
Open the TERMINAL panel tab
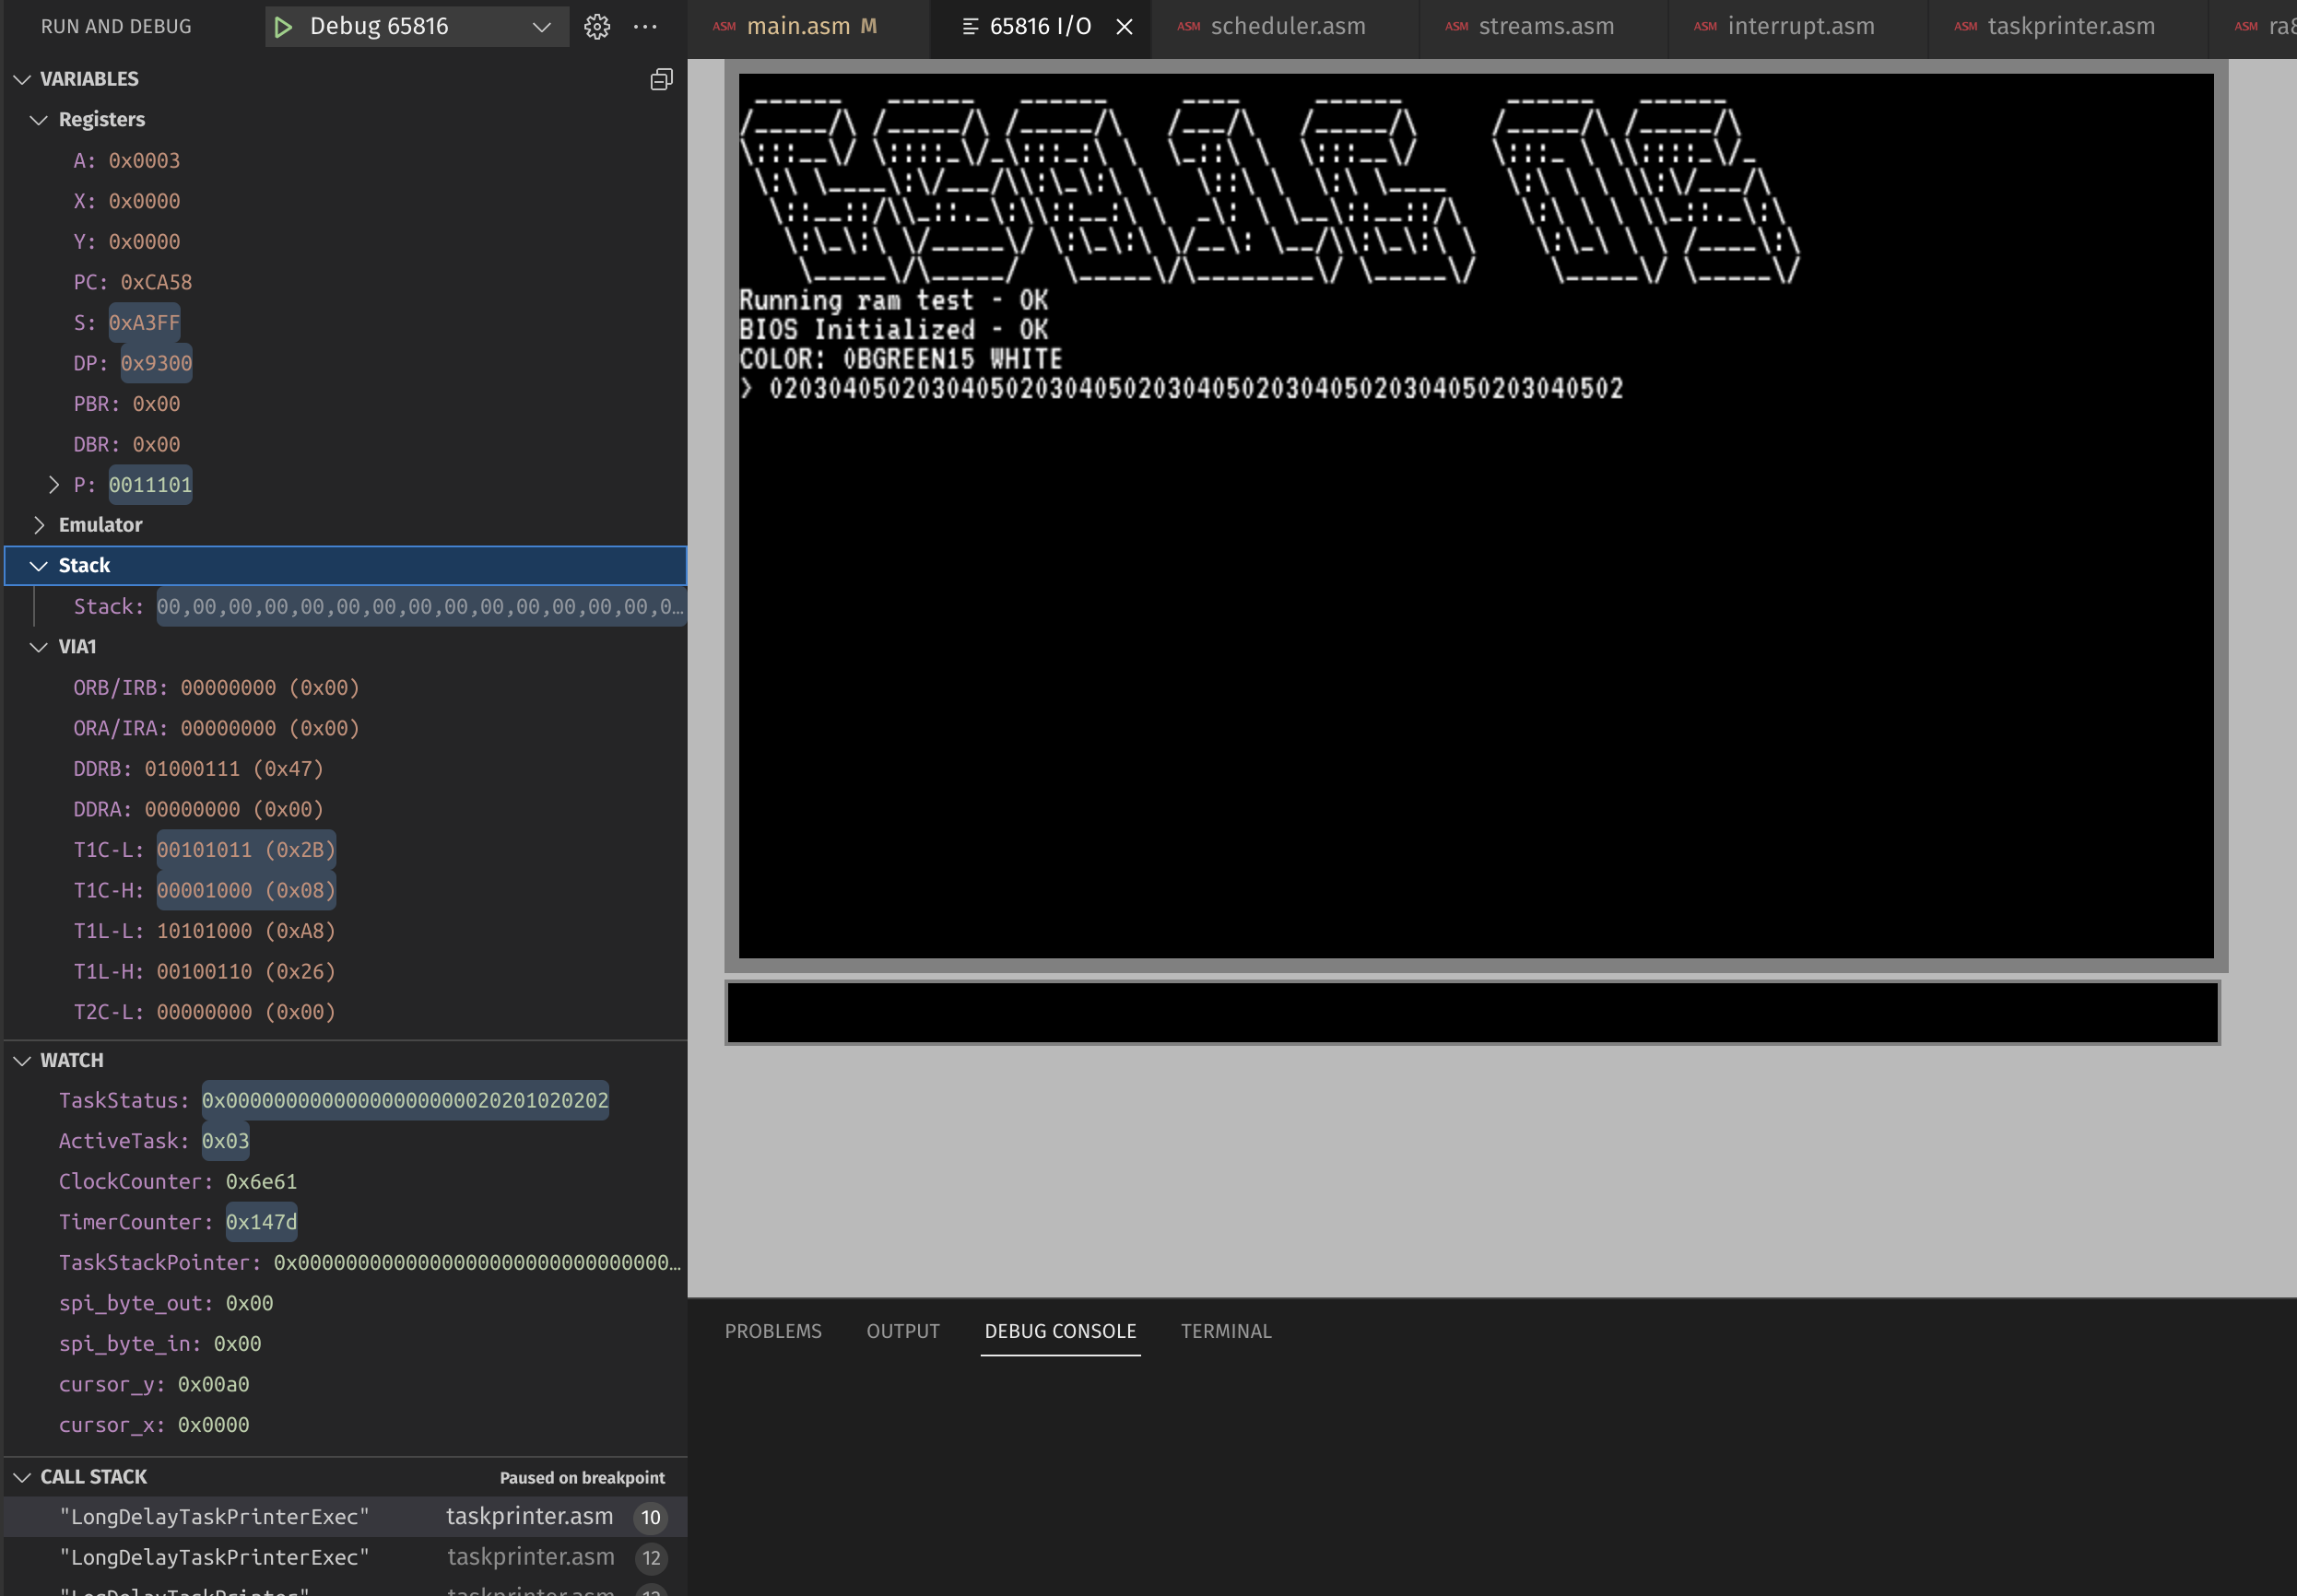tap(1226, 1331)
